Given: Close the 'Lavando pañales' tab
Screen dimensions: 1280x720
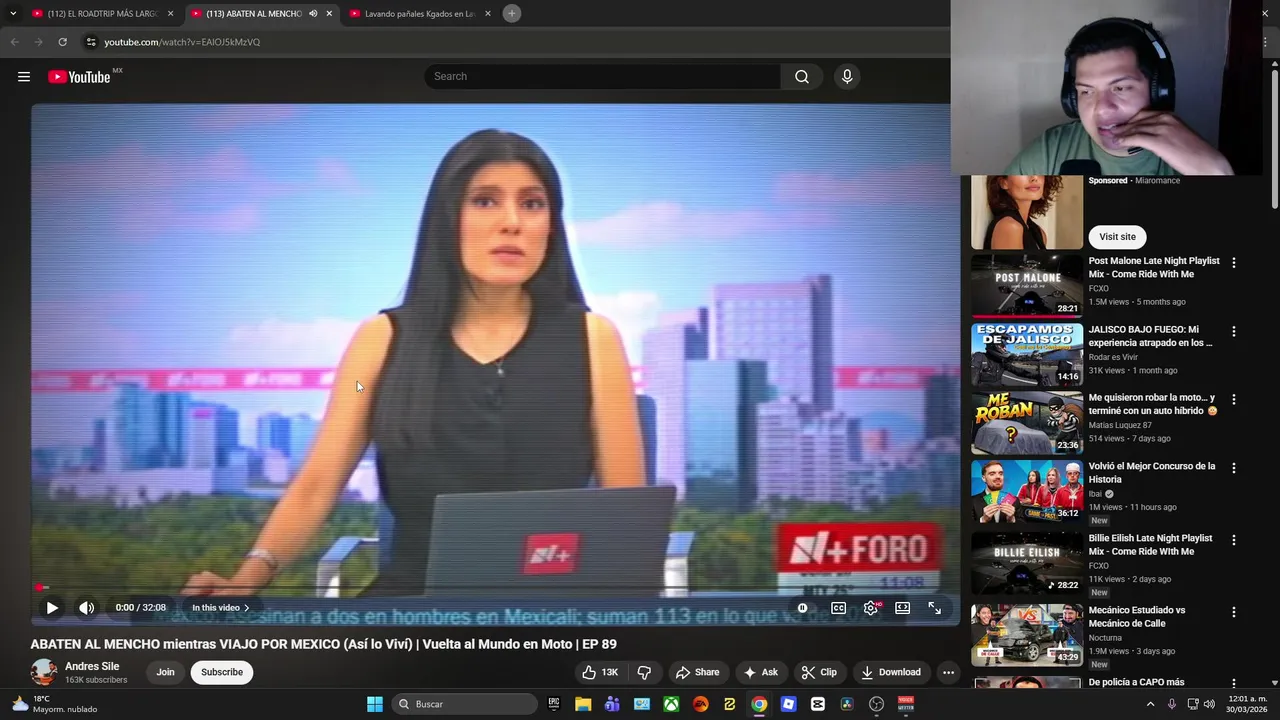Looking at the screenshot, I should click(x=488, y=14).
